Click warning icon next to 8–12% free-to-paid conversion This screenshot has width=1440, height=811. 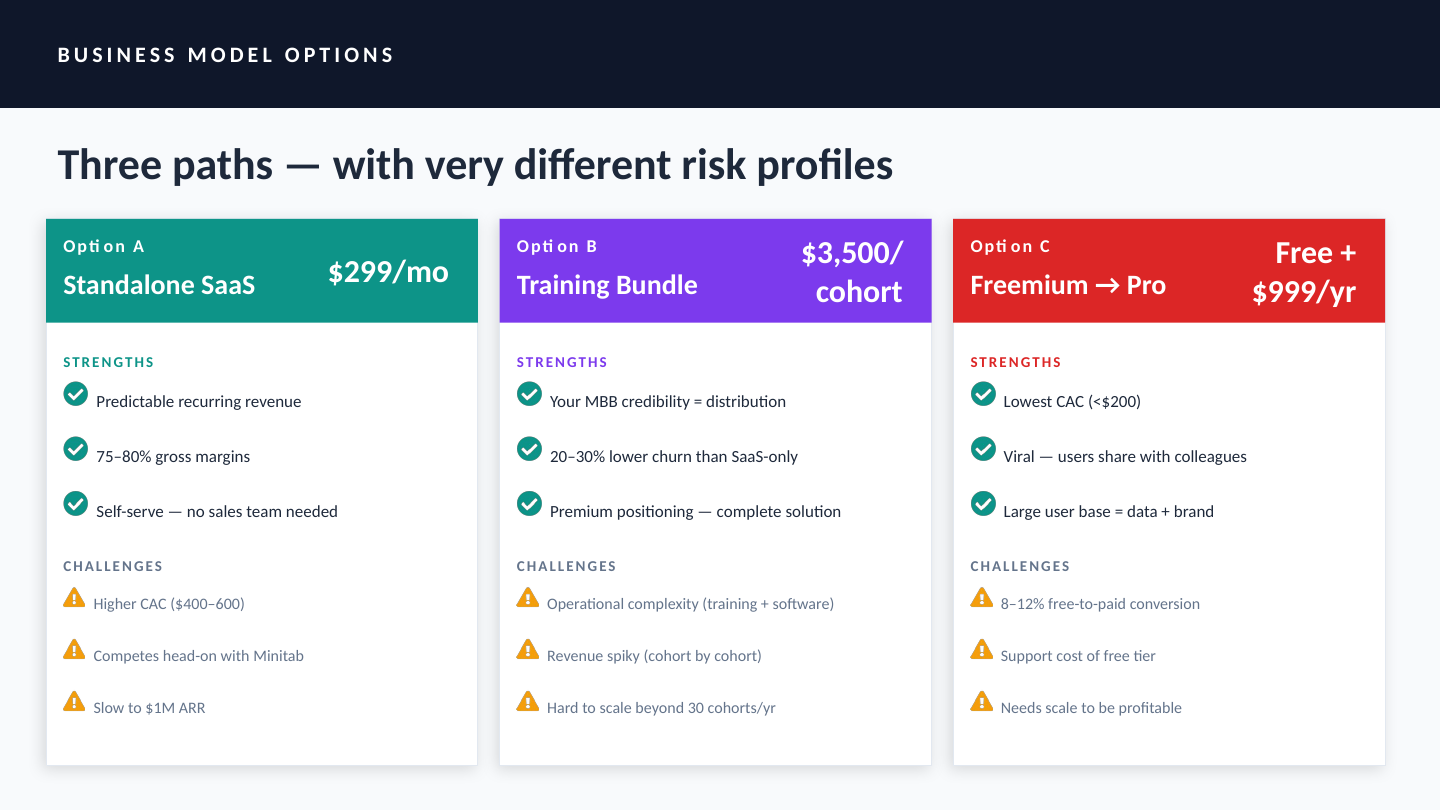click(x=982, y=598)
